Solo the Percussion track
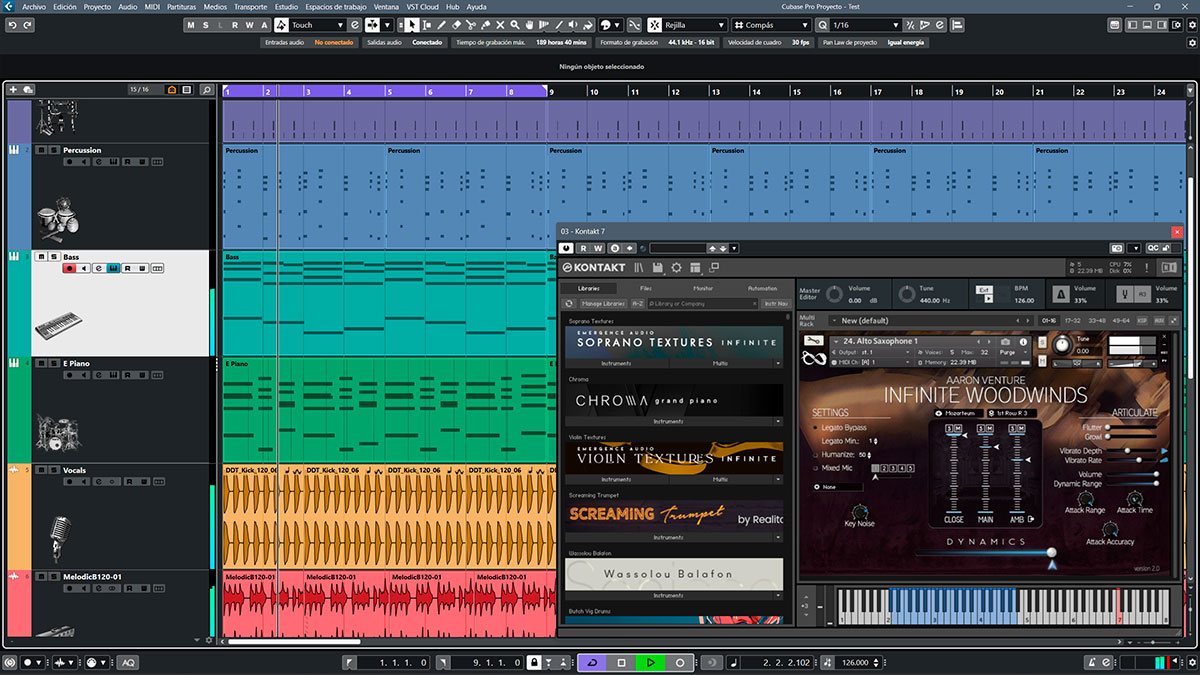 coord(53,150)
